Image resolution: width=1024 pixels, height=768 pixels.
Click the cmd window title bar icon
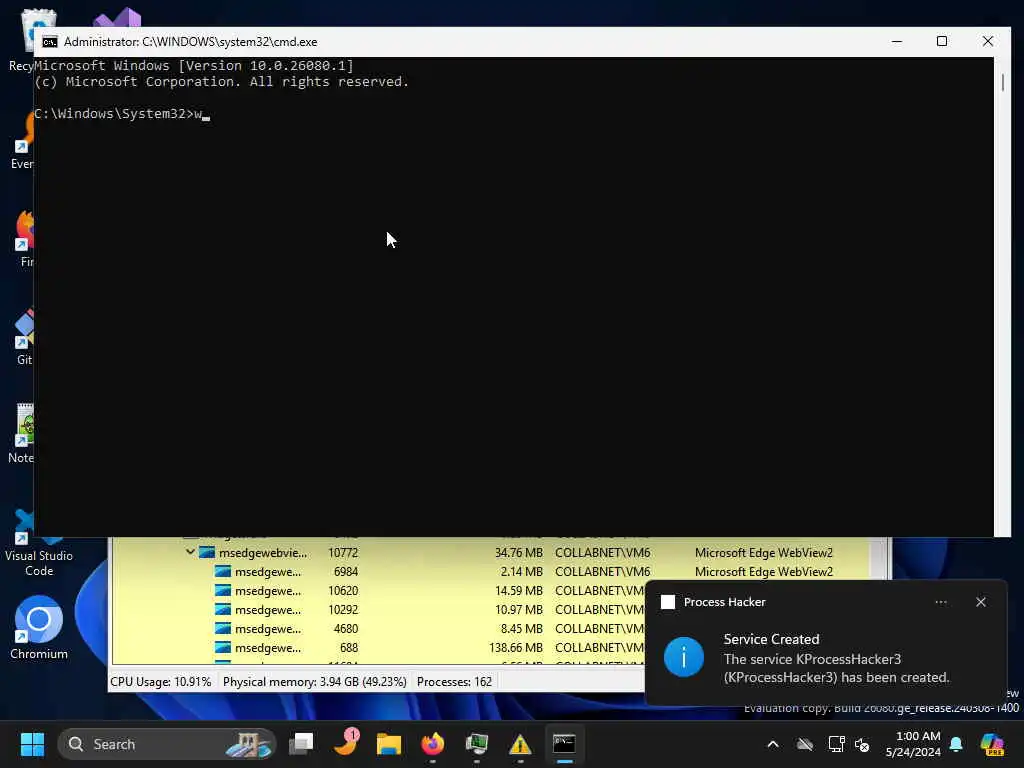(50, 42)
